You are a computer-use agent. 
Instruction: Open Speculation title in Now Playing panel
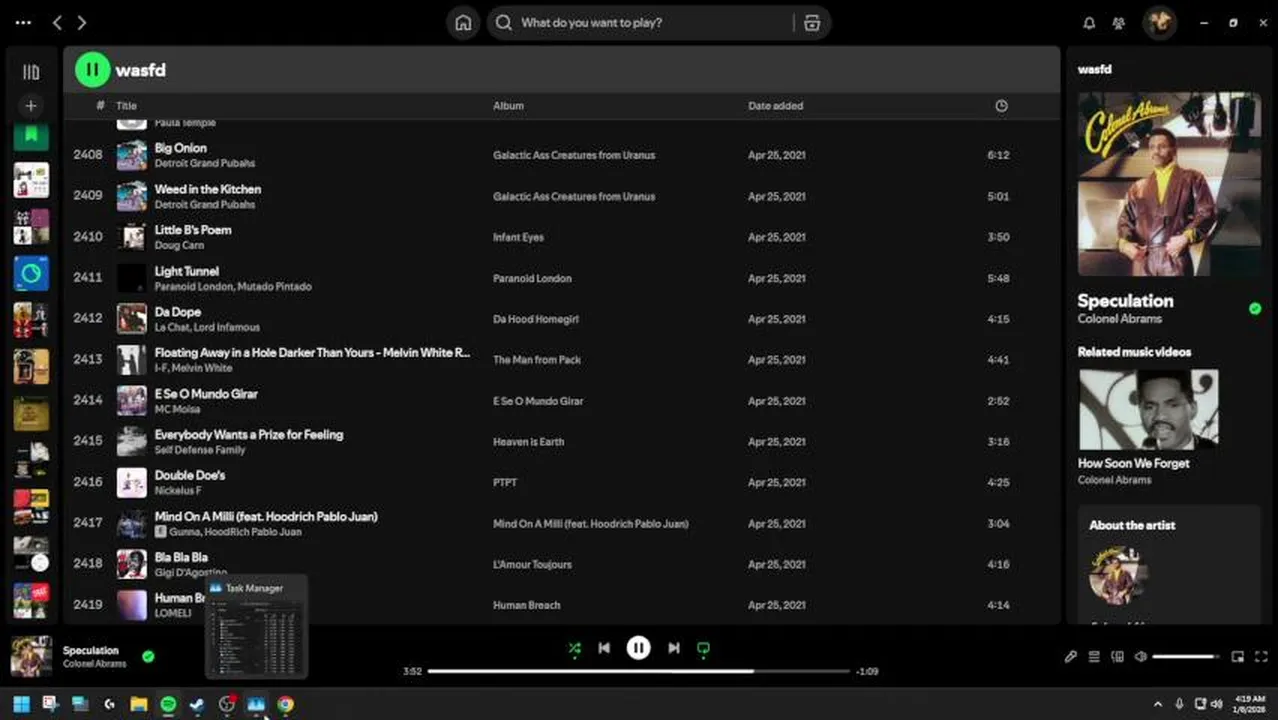(1125, 300)
